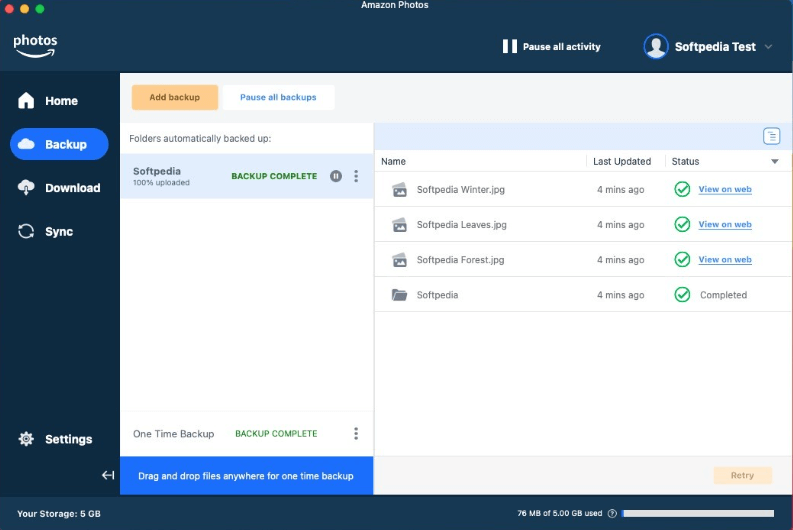The height and width of the screenshot is (530, 793).
Task: Select the Softpedia Winter.jpg file name
Action: 461,190
